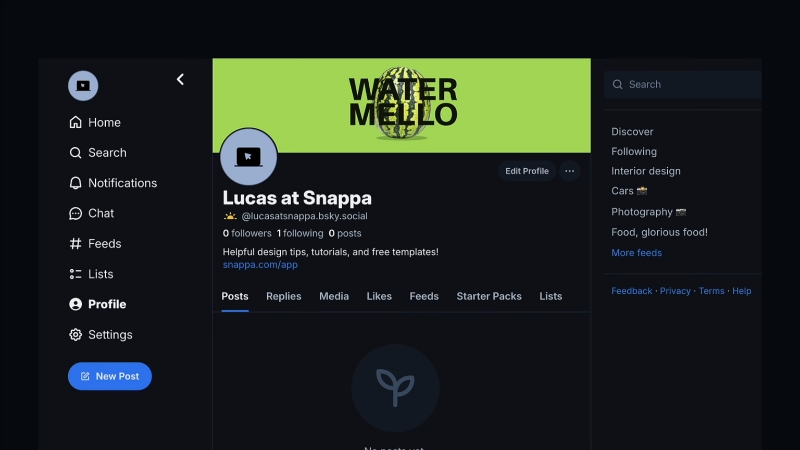Open Settings via the gear icon
Image resolution: width=800 pixels, height=450 pixels.
click(76, 335)
